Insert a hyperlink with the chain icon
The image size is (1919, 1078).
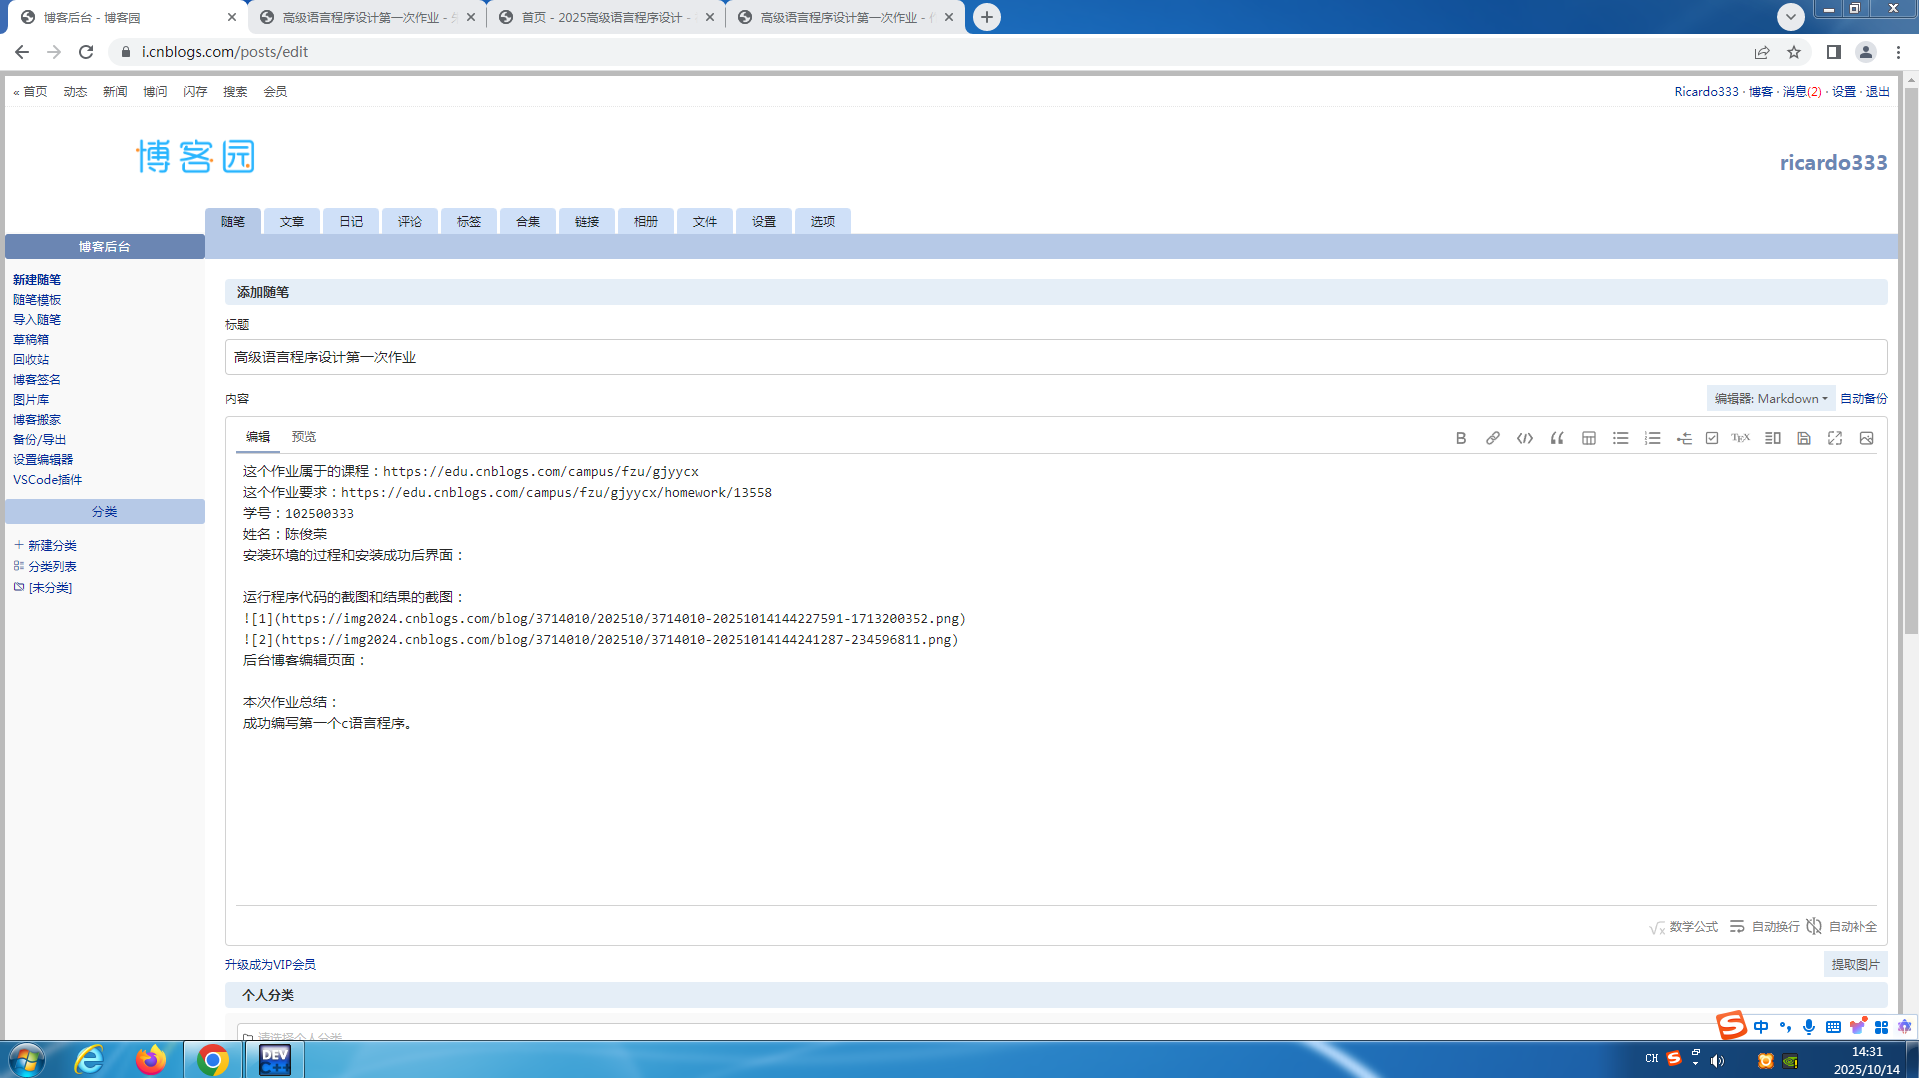1493,438
